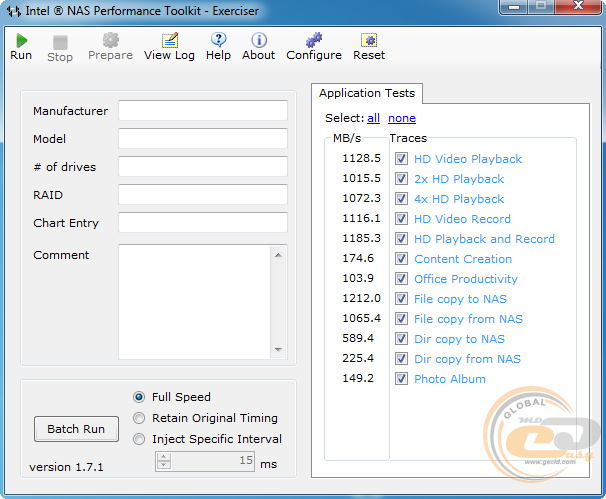Click the Chart Entry field
This screenshot has height=499, width=606.
tap(203, 222)
